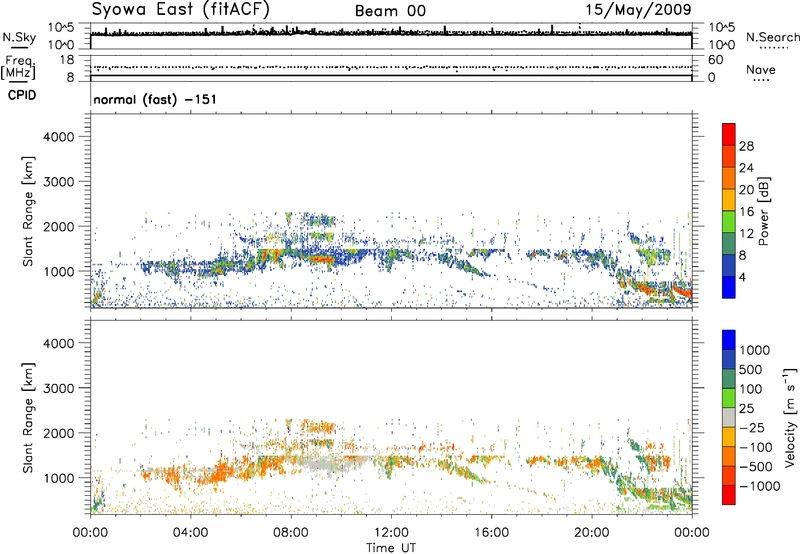The width and height of the screenshot is (800, 554).
Task: Select the "Velocity [m s-1]" colorbar title
Action: coord(790,417)
